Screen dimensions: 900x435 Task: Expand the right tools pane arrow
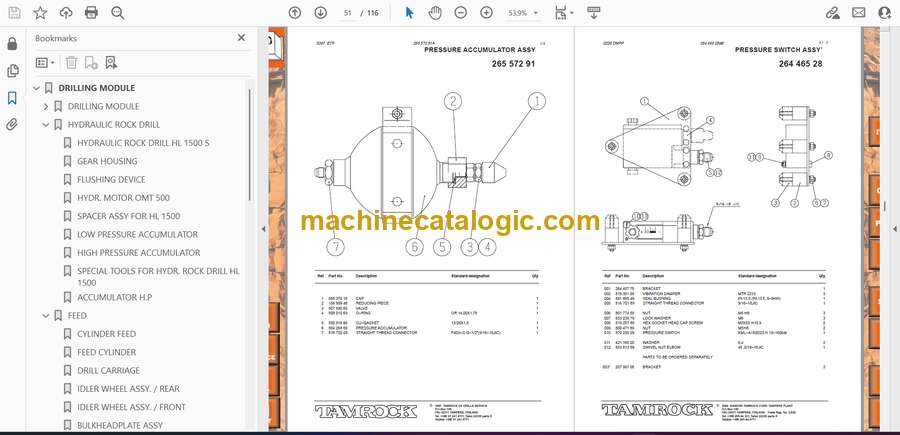(x=894, y=229)
